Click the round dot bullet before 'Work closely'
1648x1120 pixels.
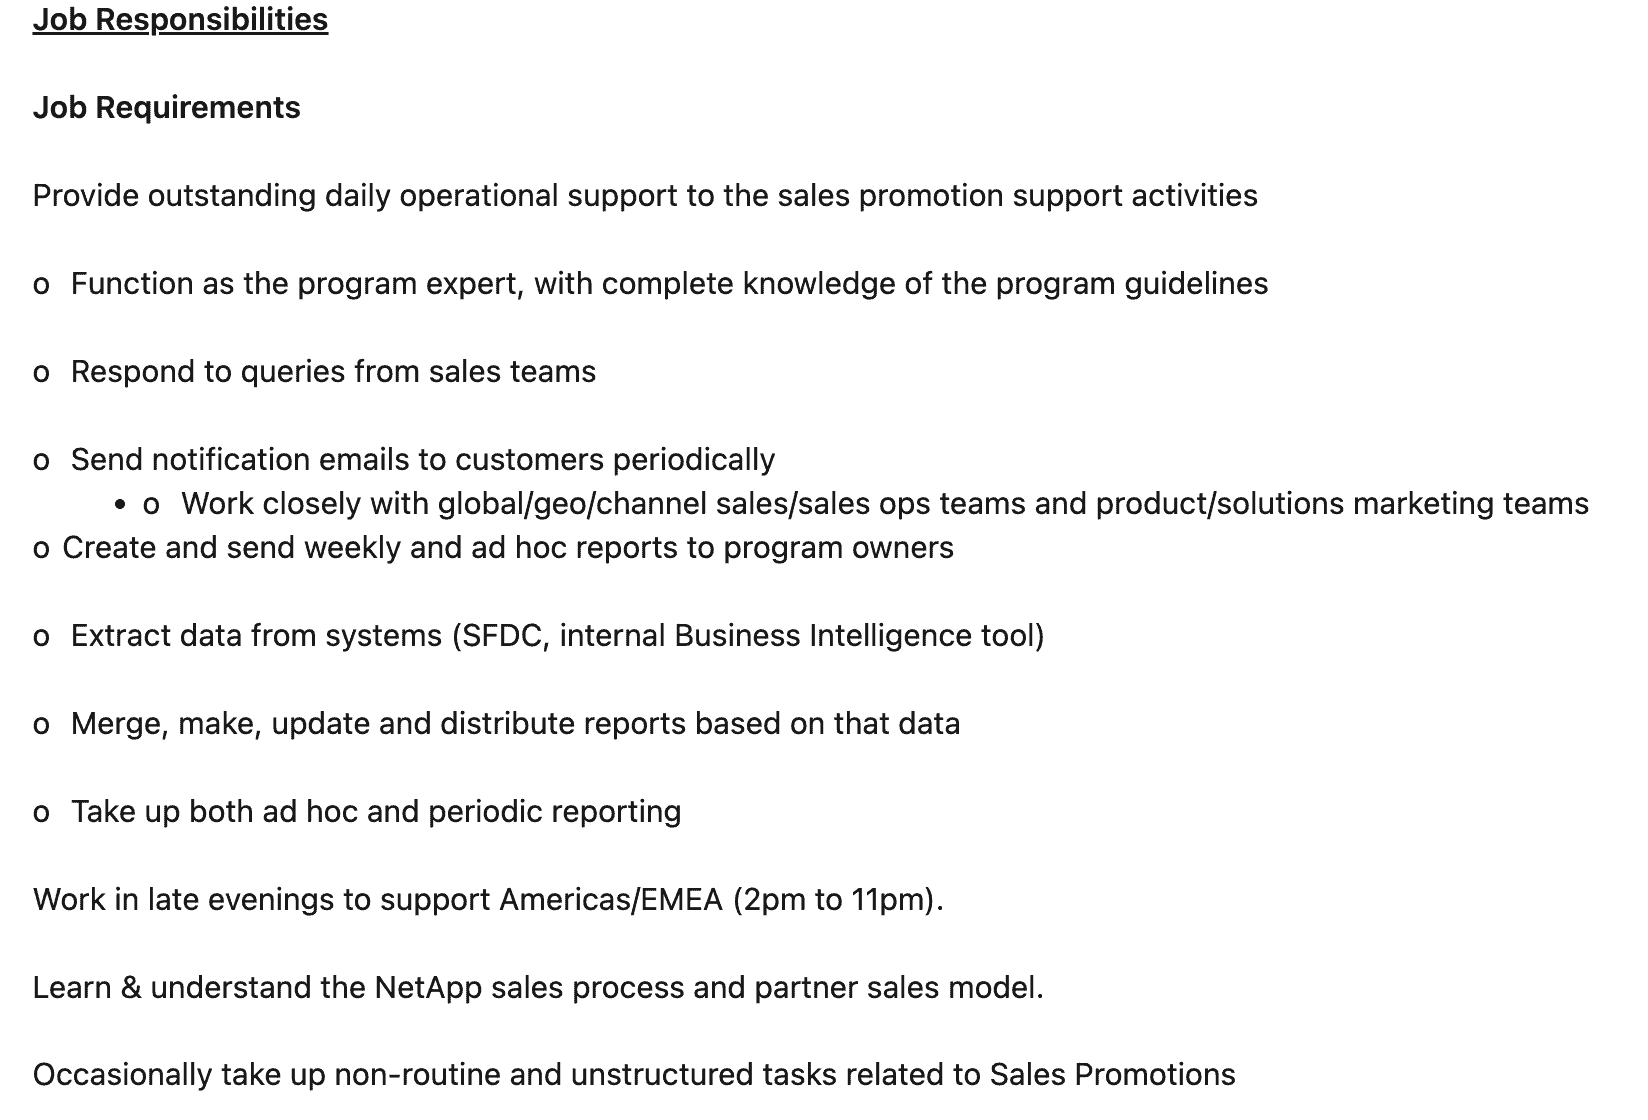pos(121,505)
